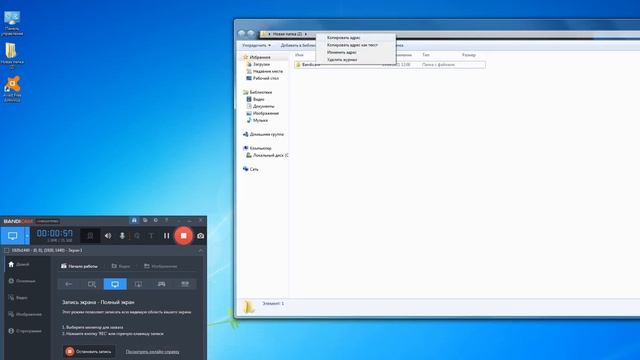
Task: Select Сеть in Explorer navigation pane
Action: click(x=251, y=169)
